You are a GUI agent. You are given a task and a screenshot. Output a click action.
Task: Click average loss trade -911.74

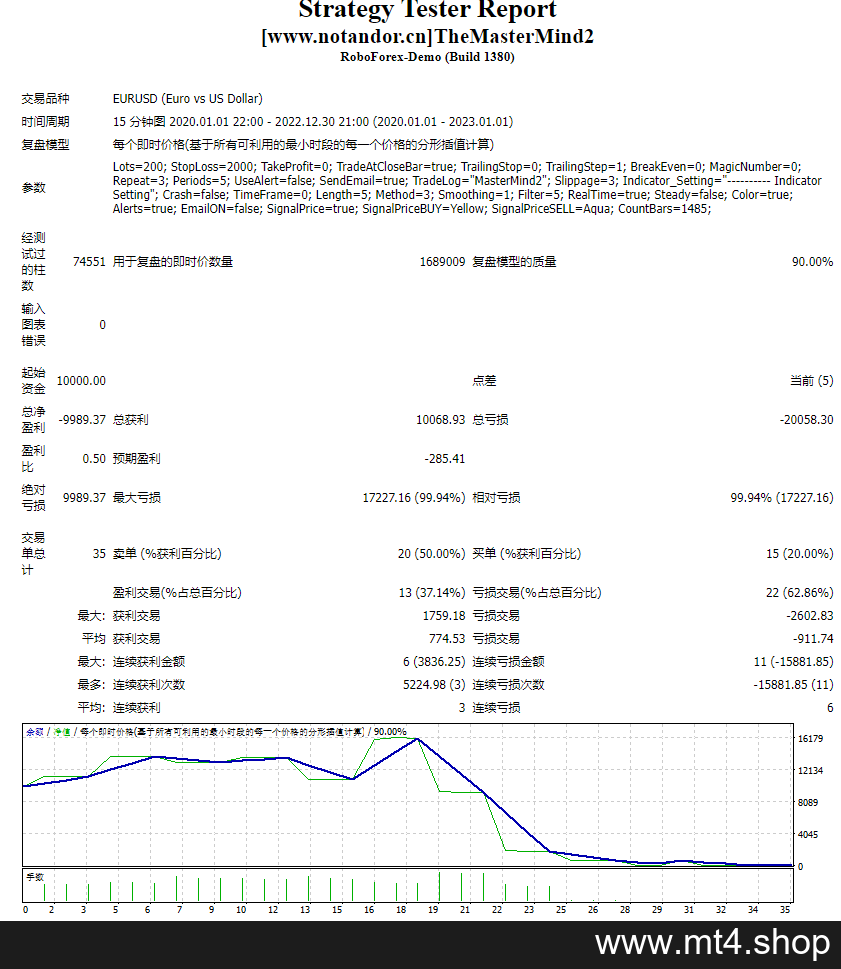[x=813, y=638]
